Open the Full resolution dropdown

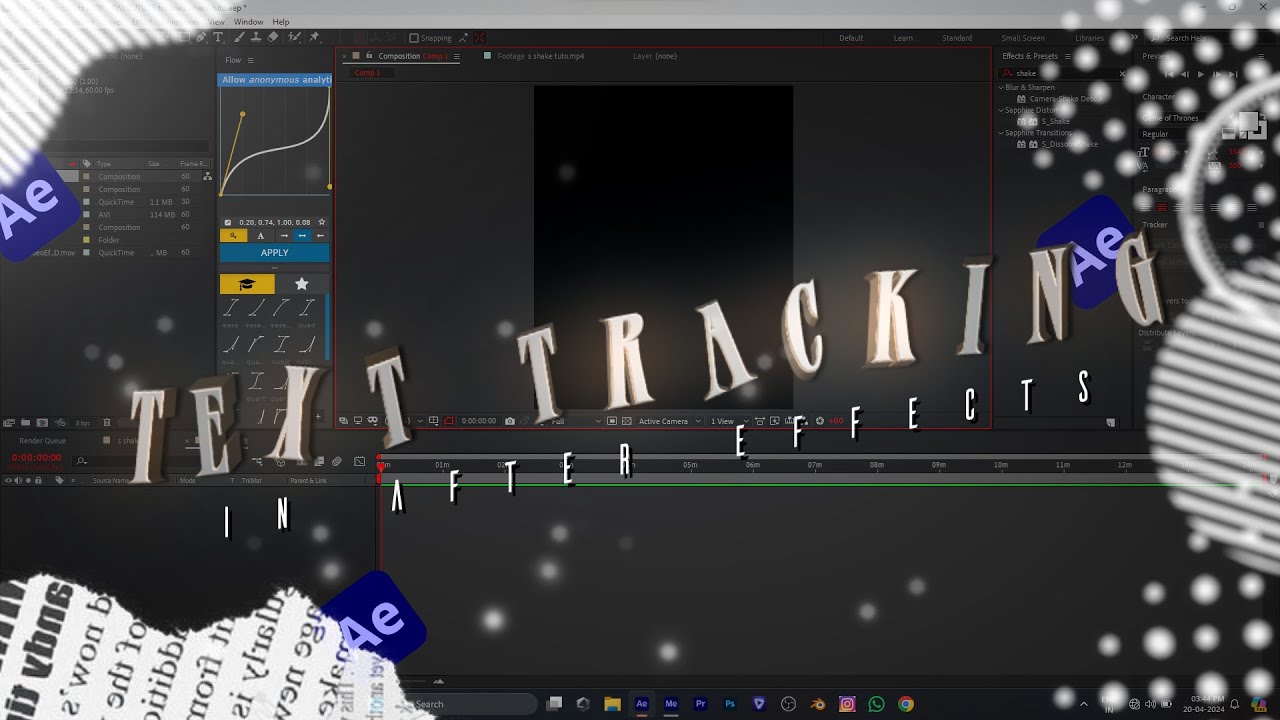575,421
